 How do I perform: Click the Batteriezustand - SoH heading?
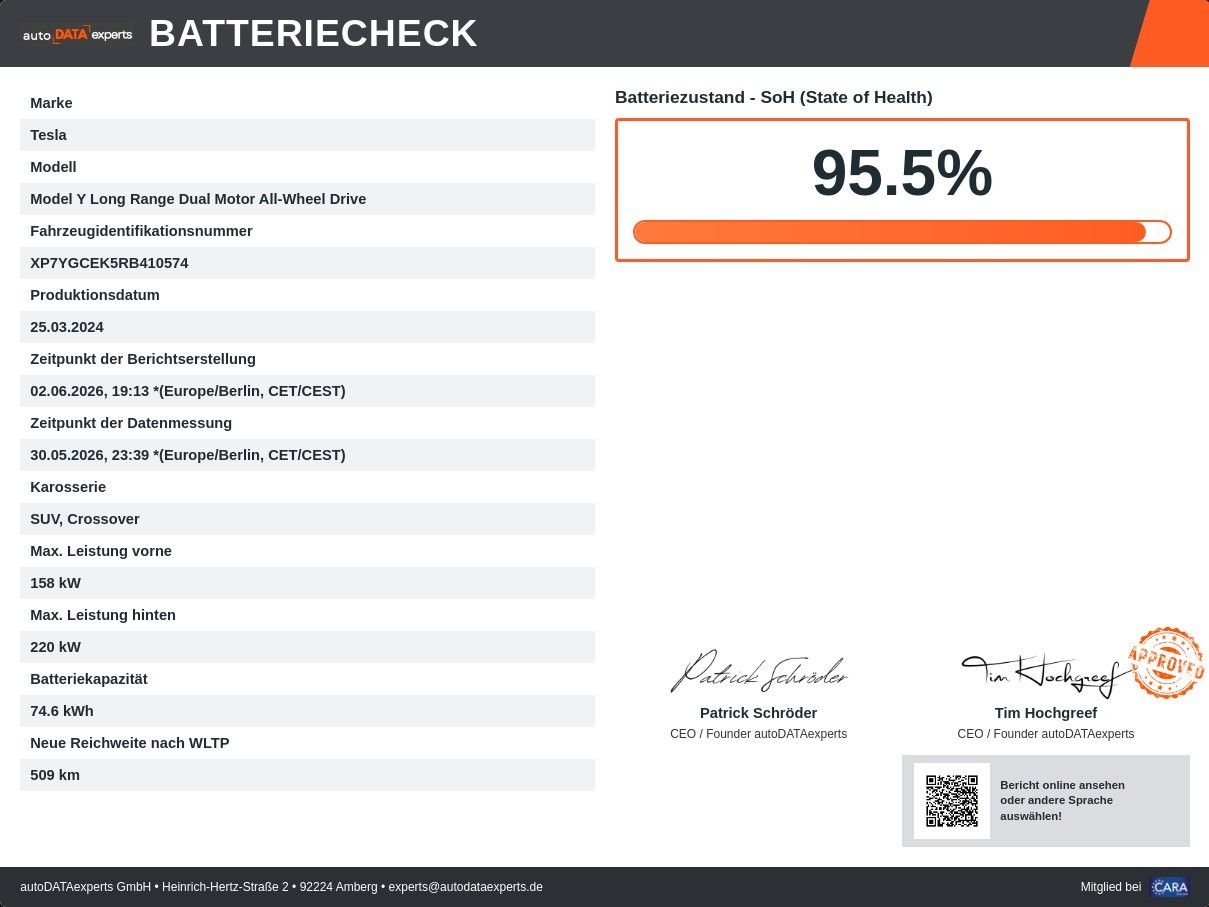tap(774, 97)
